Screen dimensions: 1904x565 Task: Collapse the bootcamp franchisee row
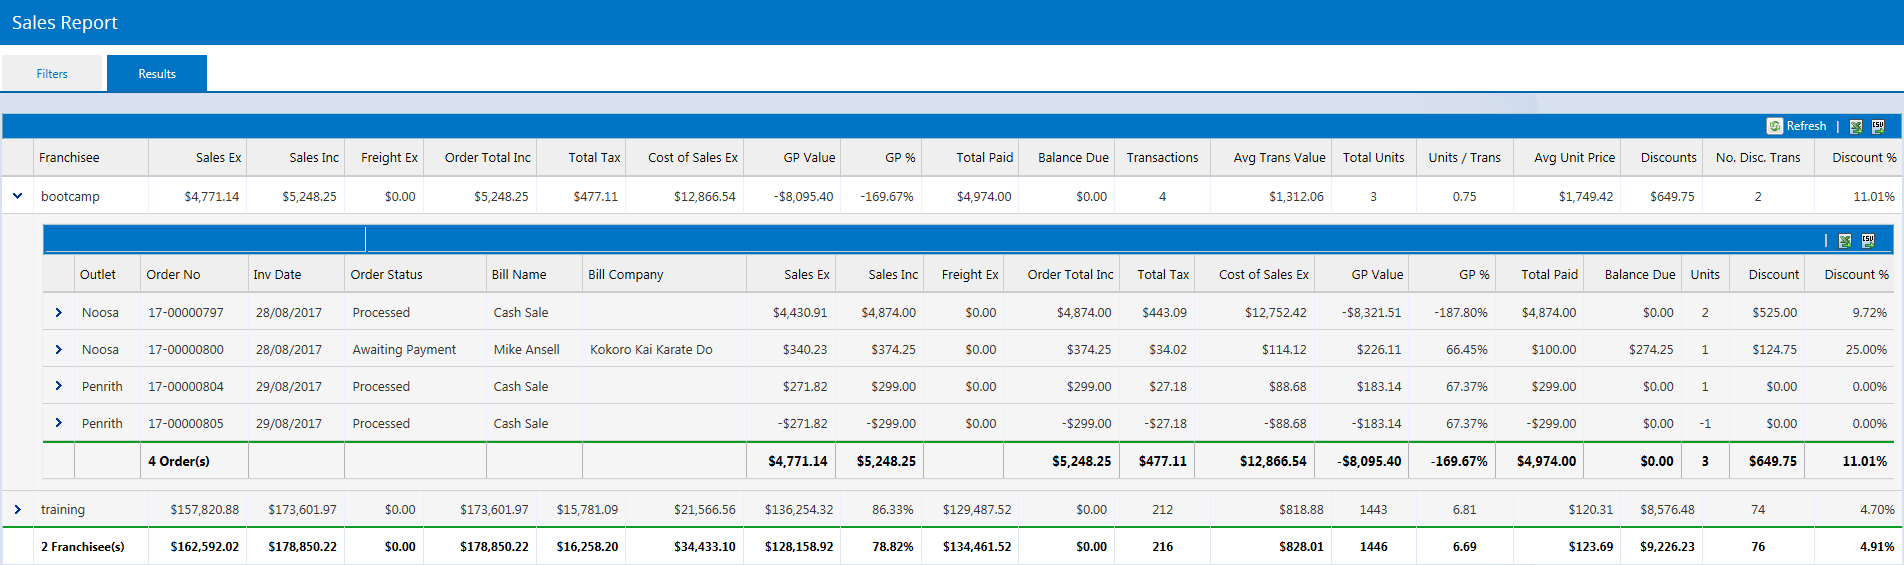[x=17, y=196]
